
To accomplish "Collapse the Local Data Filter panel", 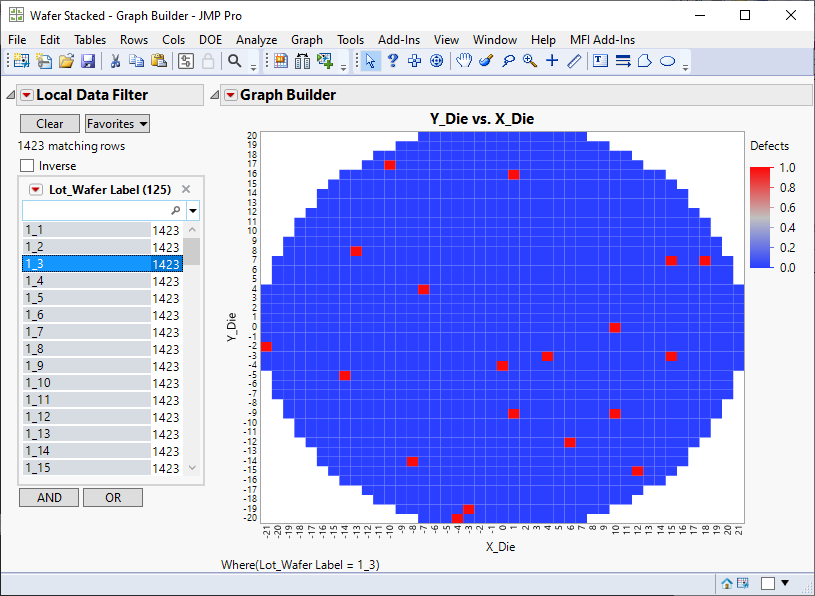I will pos(11,95).
